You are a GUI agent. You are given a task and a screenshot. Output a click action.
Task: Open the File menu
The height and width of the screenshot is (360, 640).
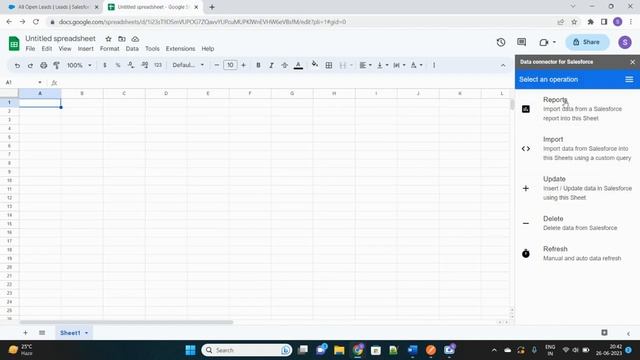click(x=30, y=49)
